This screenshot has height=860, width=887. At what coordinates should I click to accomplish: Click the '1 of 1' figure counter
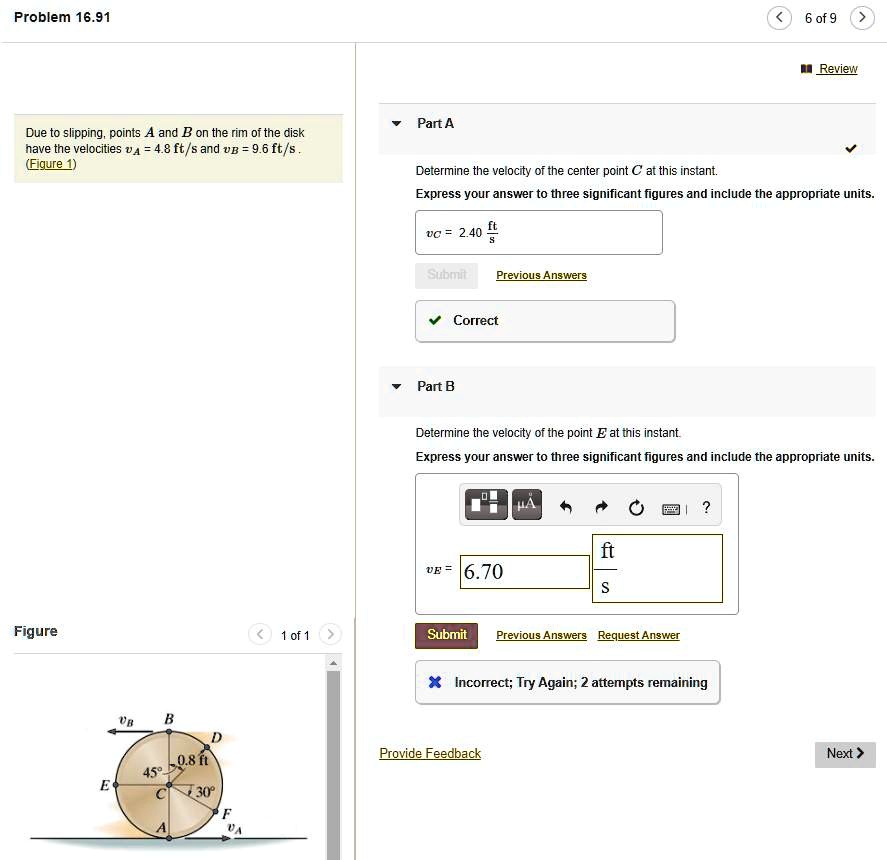pyautogui.click(x=295, y=635)
